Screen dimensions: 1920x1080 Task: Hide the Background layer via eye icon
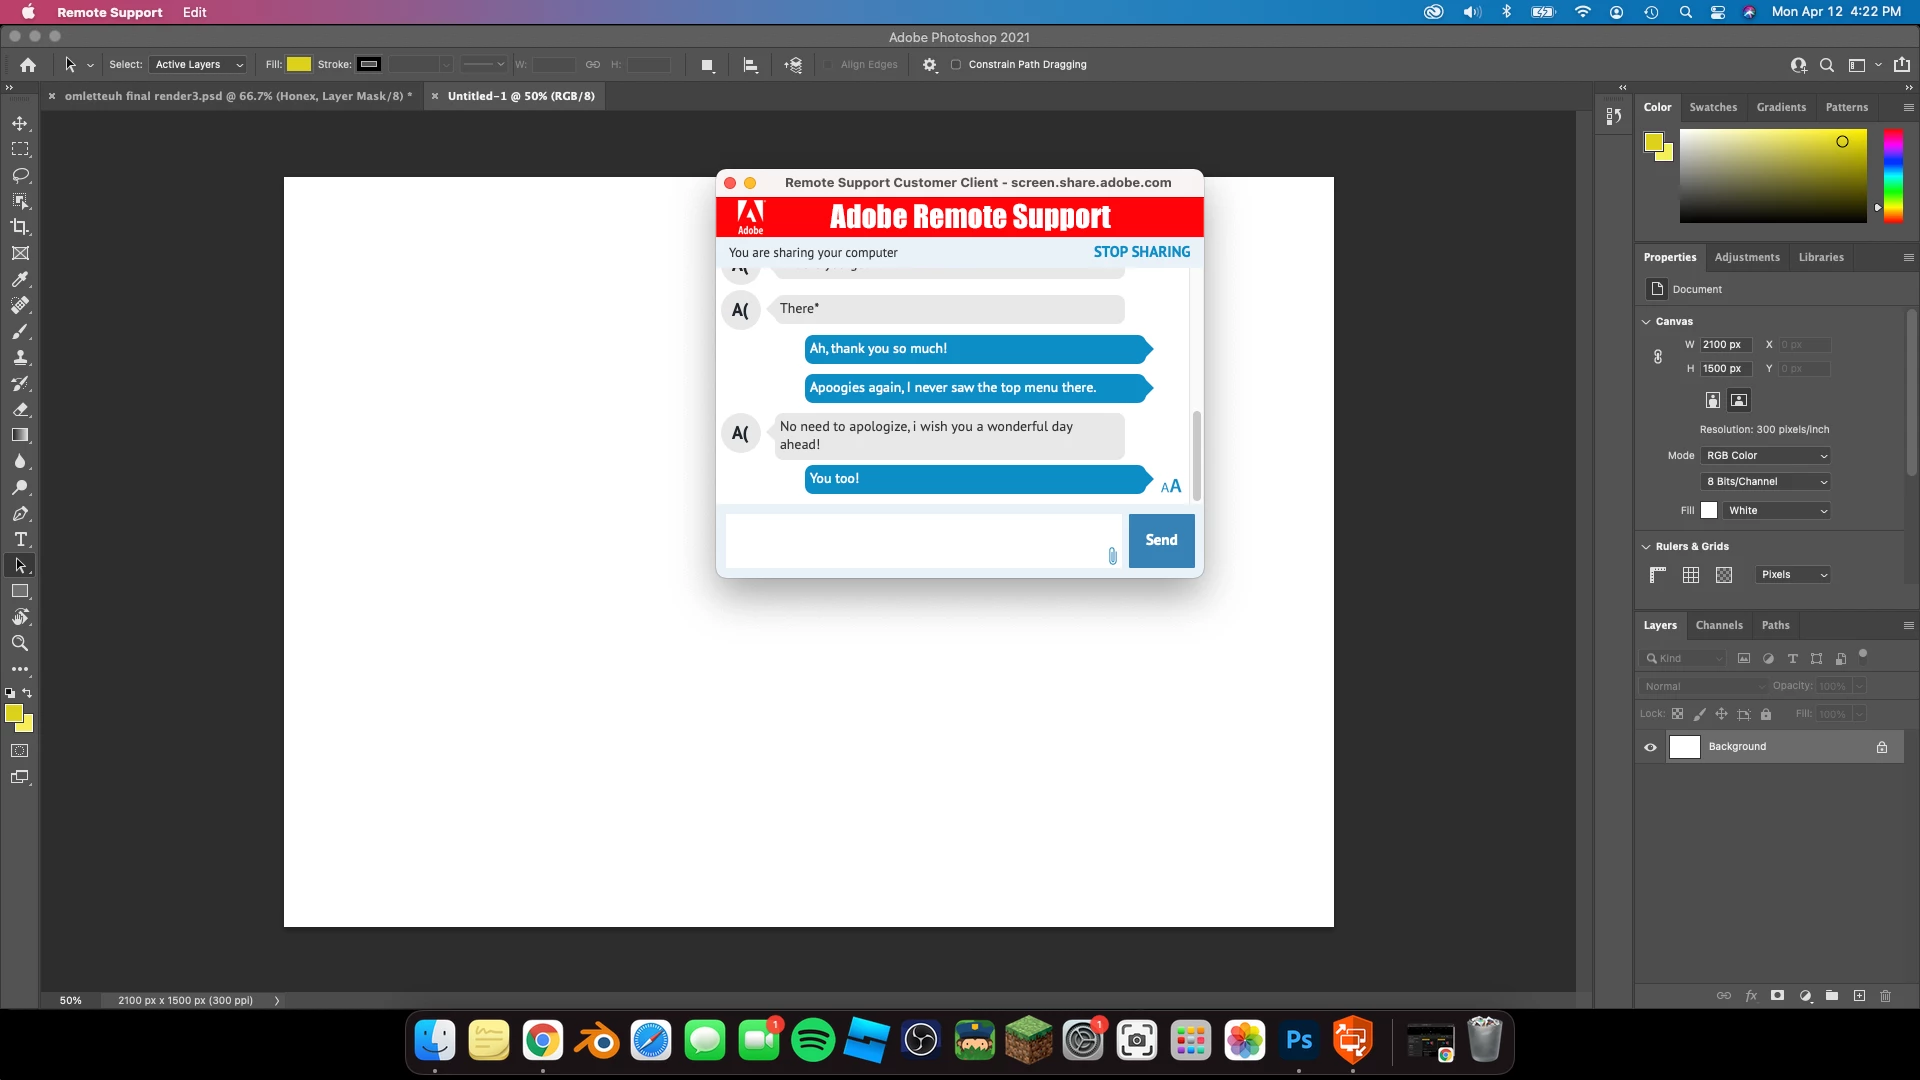[1650, 747]
